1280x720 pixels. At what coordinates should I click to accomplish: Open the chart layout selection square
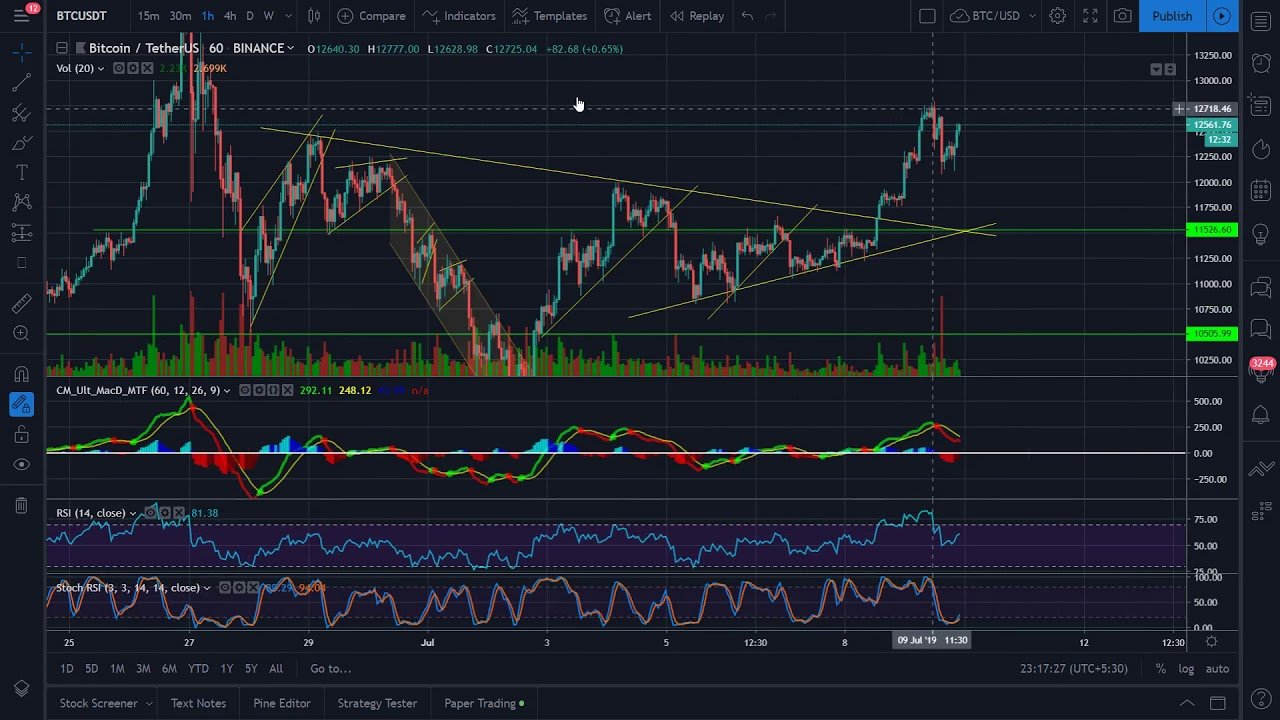tap(927, 16)
